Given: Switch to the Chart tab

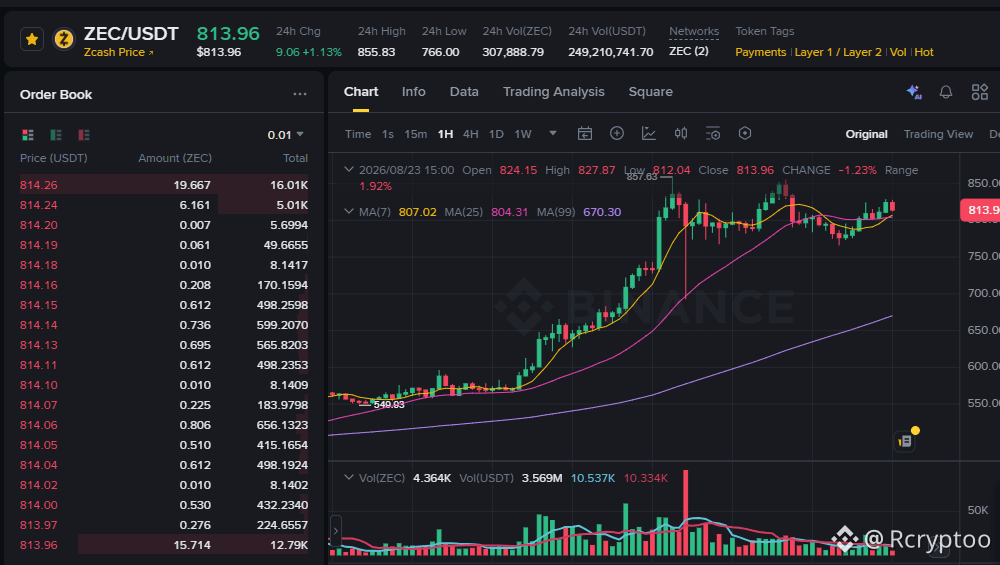Looking at the screenshot, I should [361, 92].
